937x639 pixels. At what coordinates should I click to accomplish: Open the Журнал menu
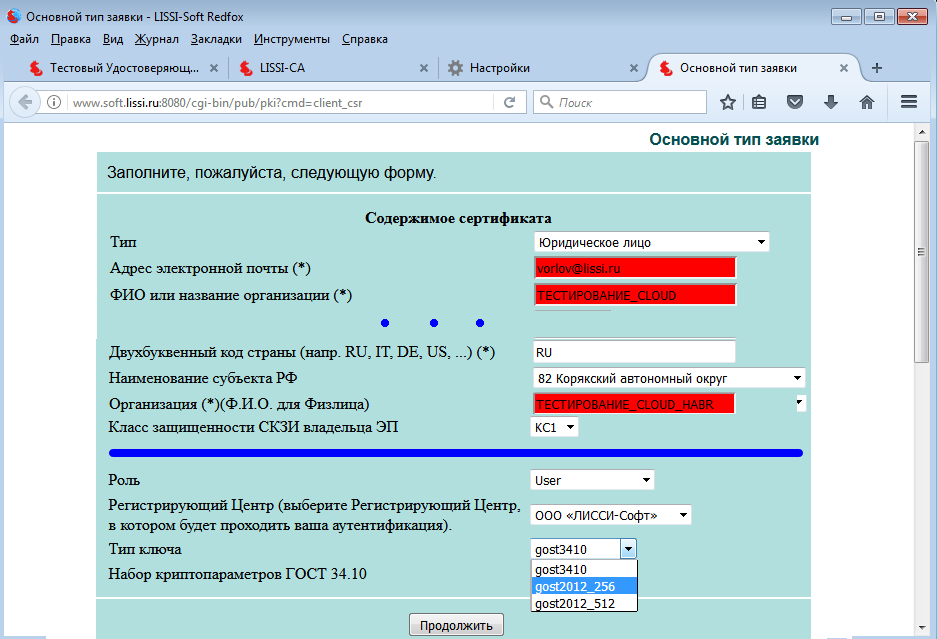pyautogui.click(x=156, y=39)
